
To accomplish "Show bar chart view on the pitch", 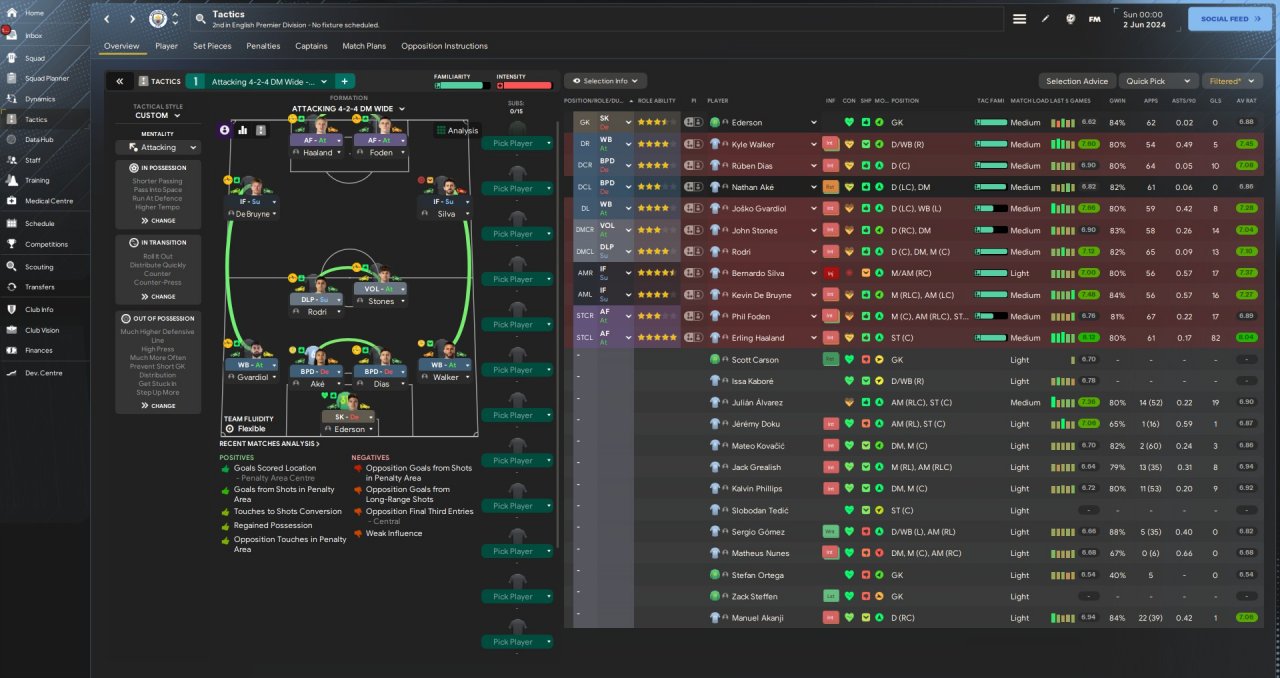I will tap(242, 130).
